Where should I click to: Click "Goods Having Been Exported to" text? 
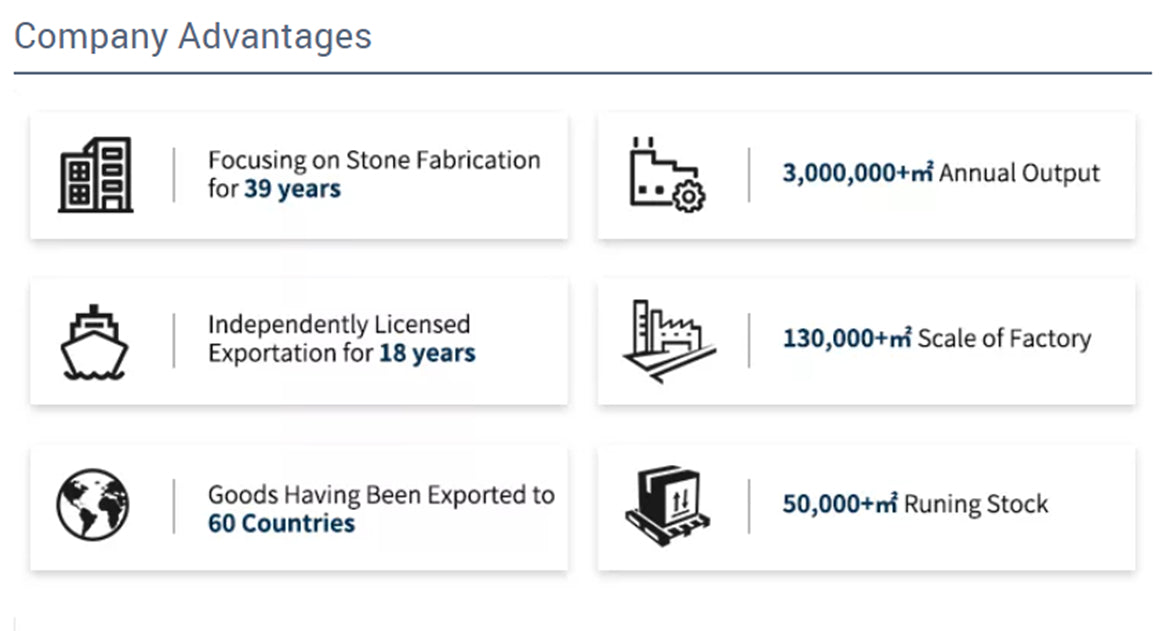click(x=381, y=494)
